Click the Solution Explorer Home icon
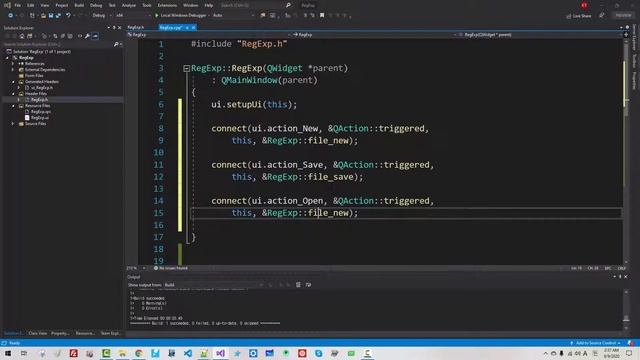 click(x=22, y=36)
